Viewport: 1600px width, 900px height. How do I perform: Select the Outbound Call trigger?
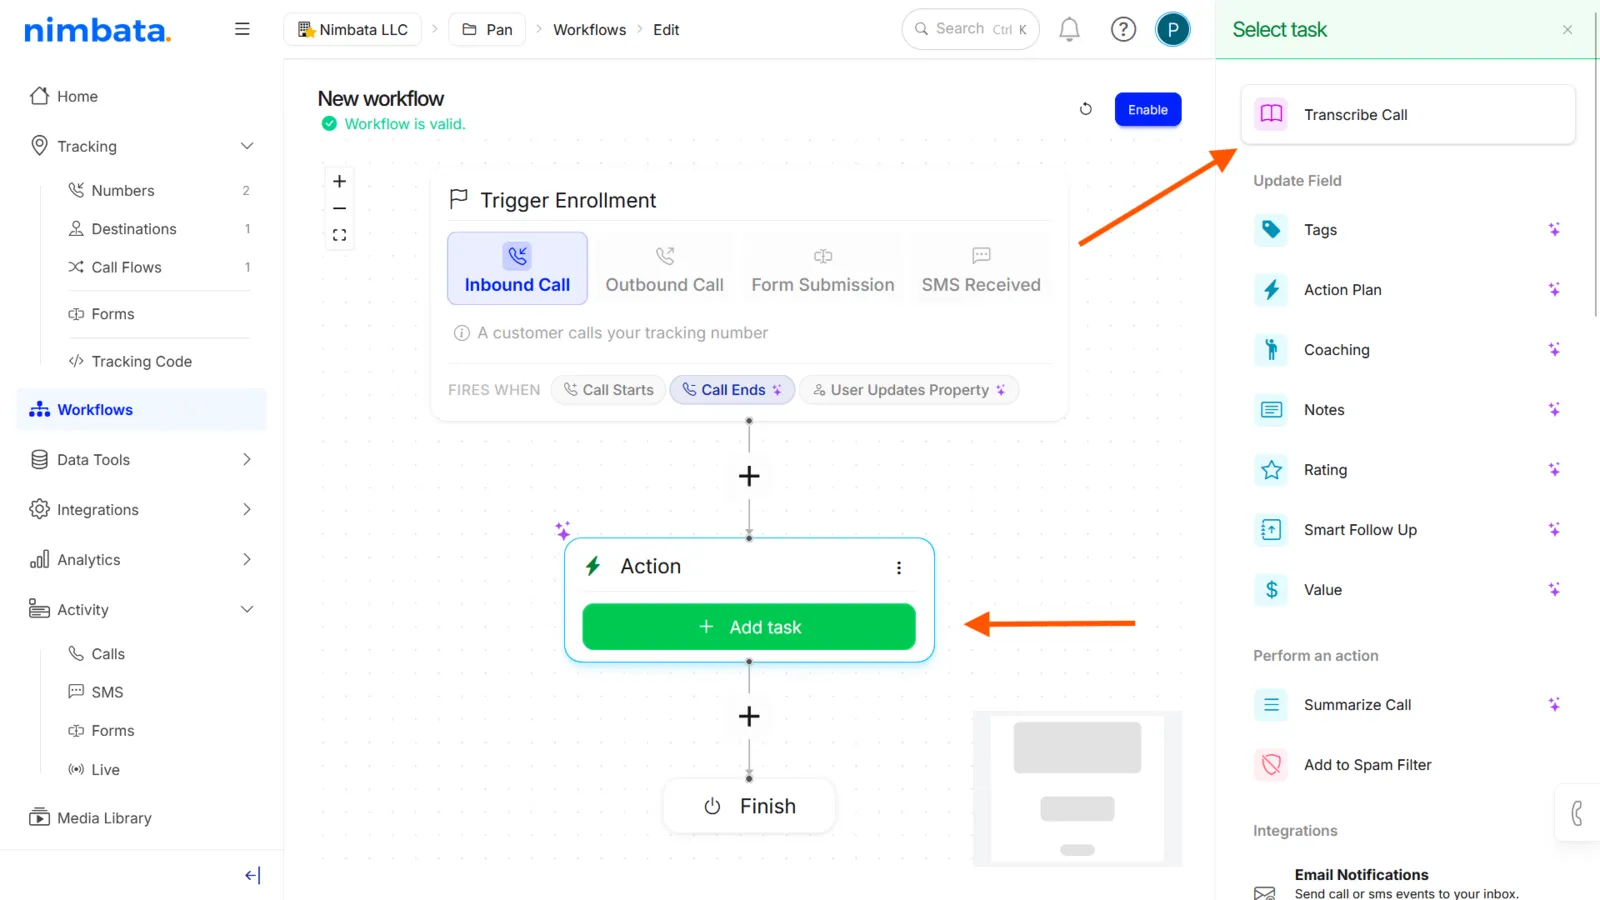pos(664,268)
